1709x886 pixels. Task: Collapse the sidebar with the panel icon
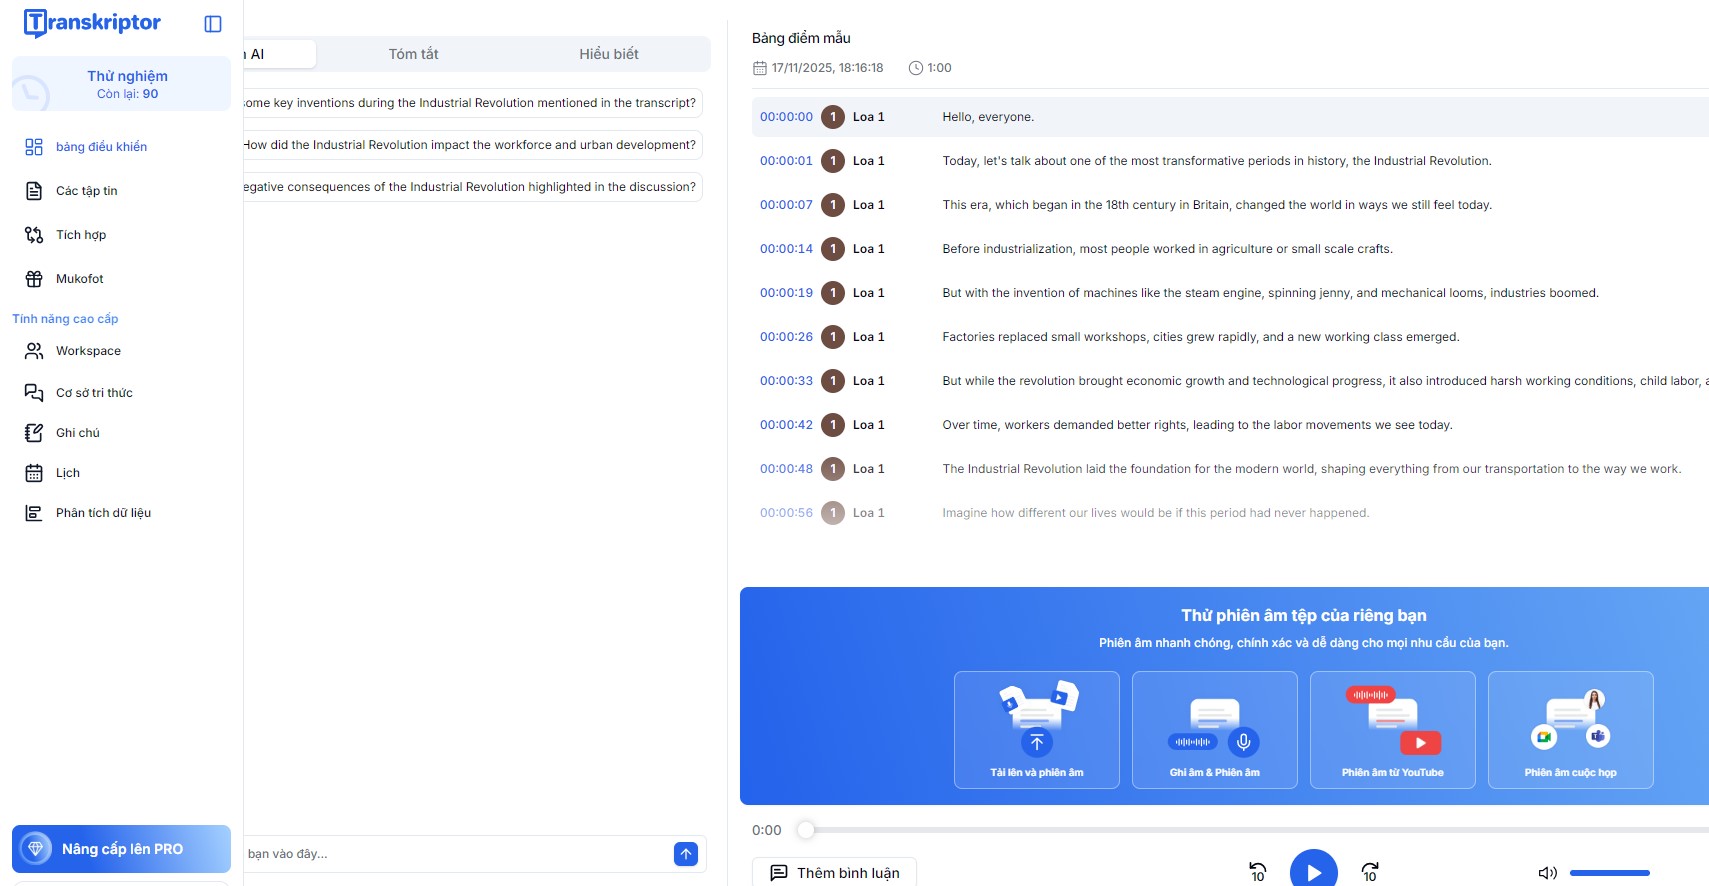click(x=213, y=24)
